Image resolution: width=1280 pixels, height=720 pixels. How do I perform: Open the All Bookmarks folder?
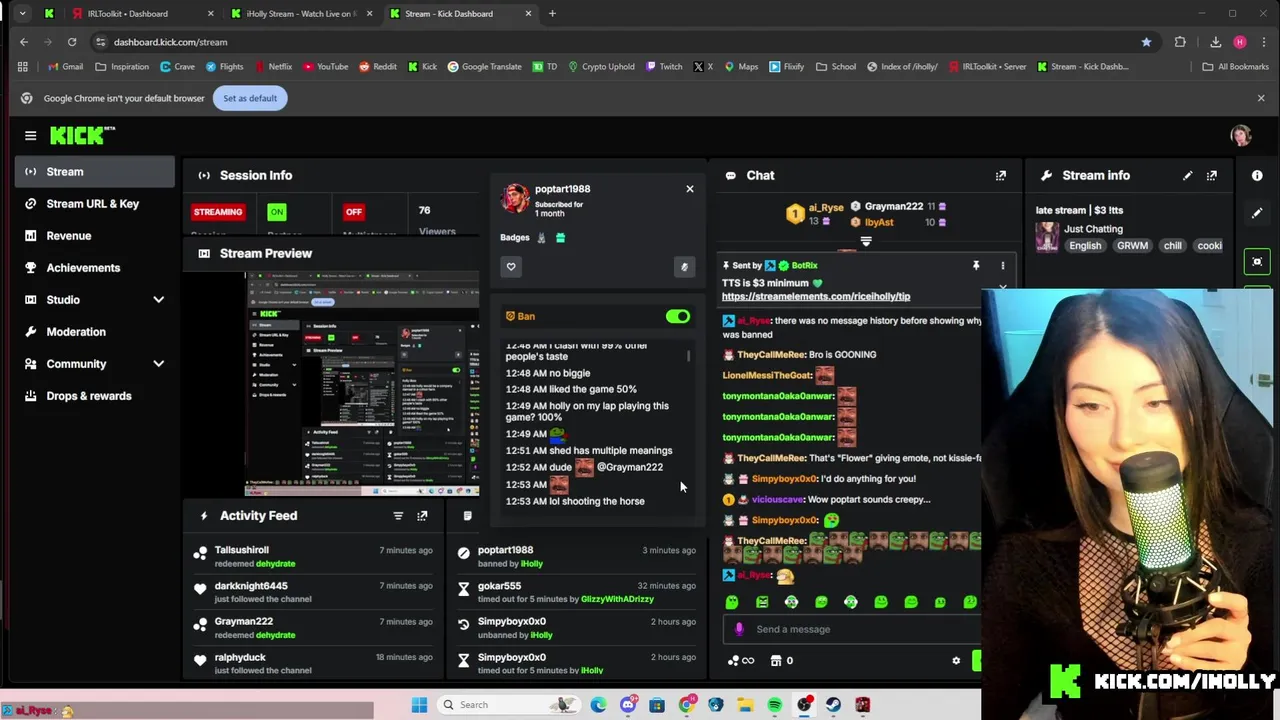pyautogui.click(x=1235, y=67)
